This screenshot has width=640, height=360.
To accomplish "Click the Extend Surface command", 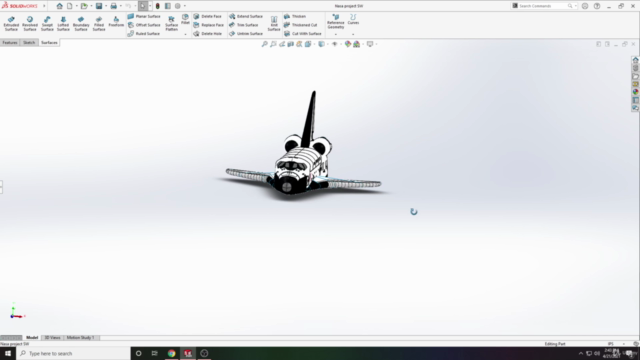I will [x=246, y=16].
